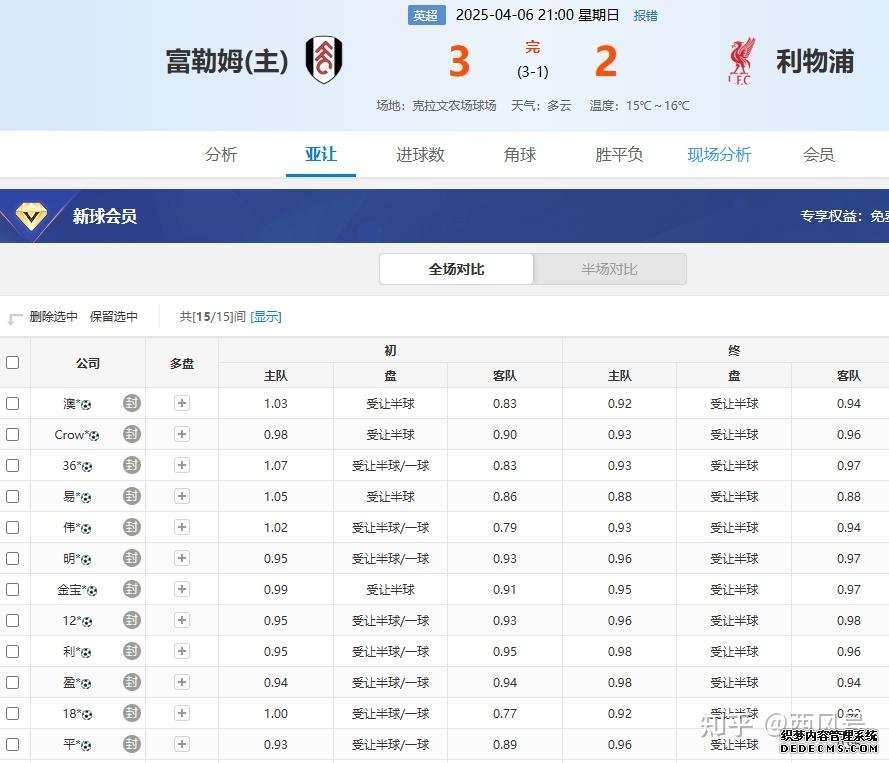Click the 封 icon in the Crow* row
Screen dimensions: 889x763
click(132, 434)
